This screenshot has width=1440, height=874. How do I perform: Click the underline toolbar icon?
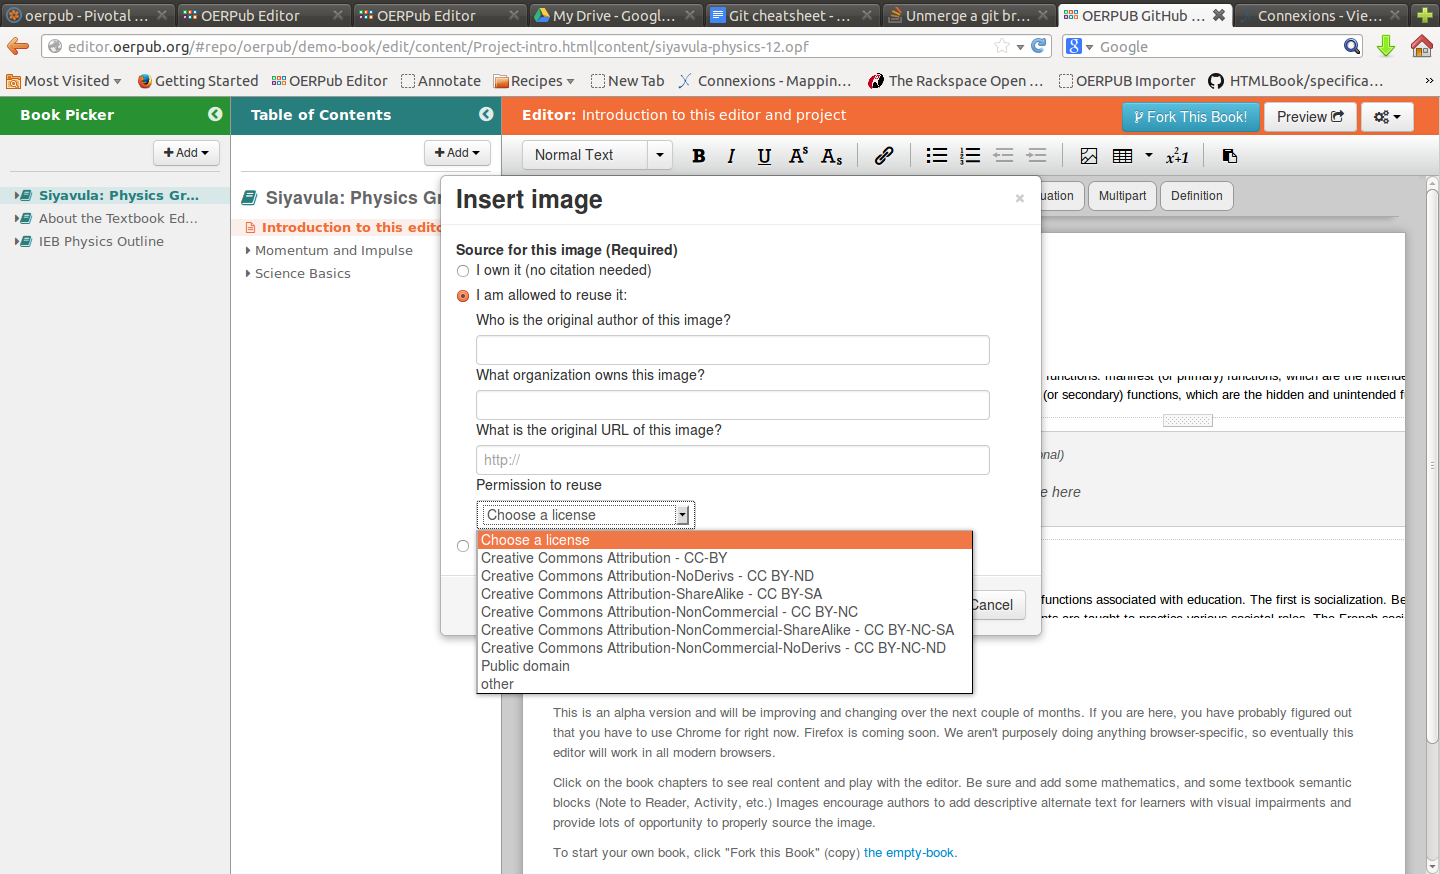[764, 155]
